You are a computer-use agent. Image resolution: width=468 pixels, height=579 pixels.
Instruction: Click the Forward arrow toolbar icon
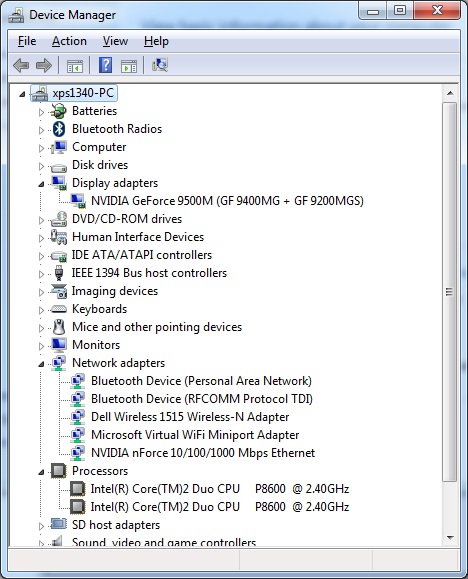pyautogui.click(x=44, y=65)
